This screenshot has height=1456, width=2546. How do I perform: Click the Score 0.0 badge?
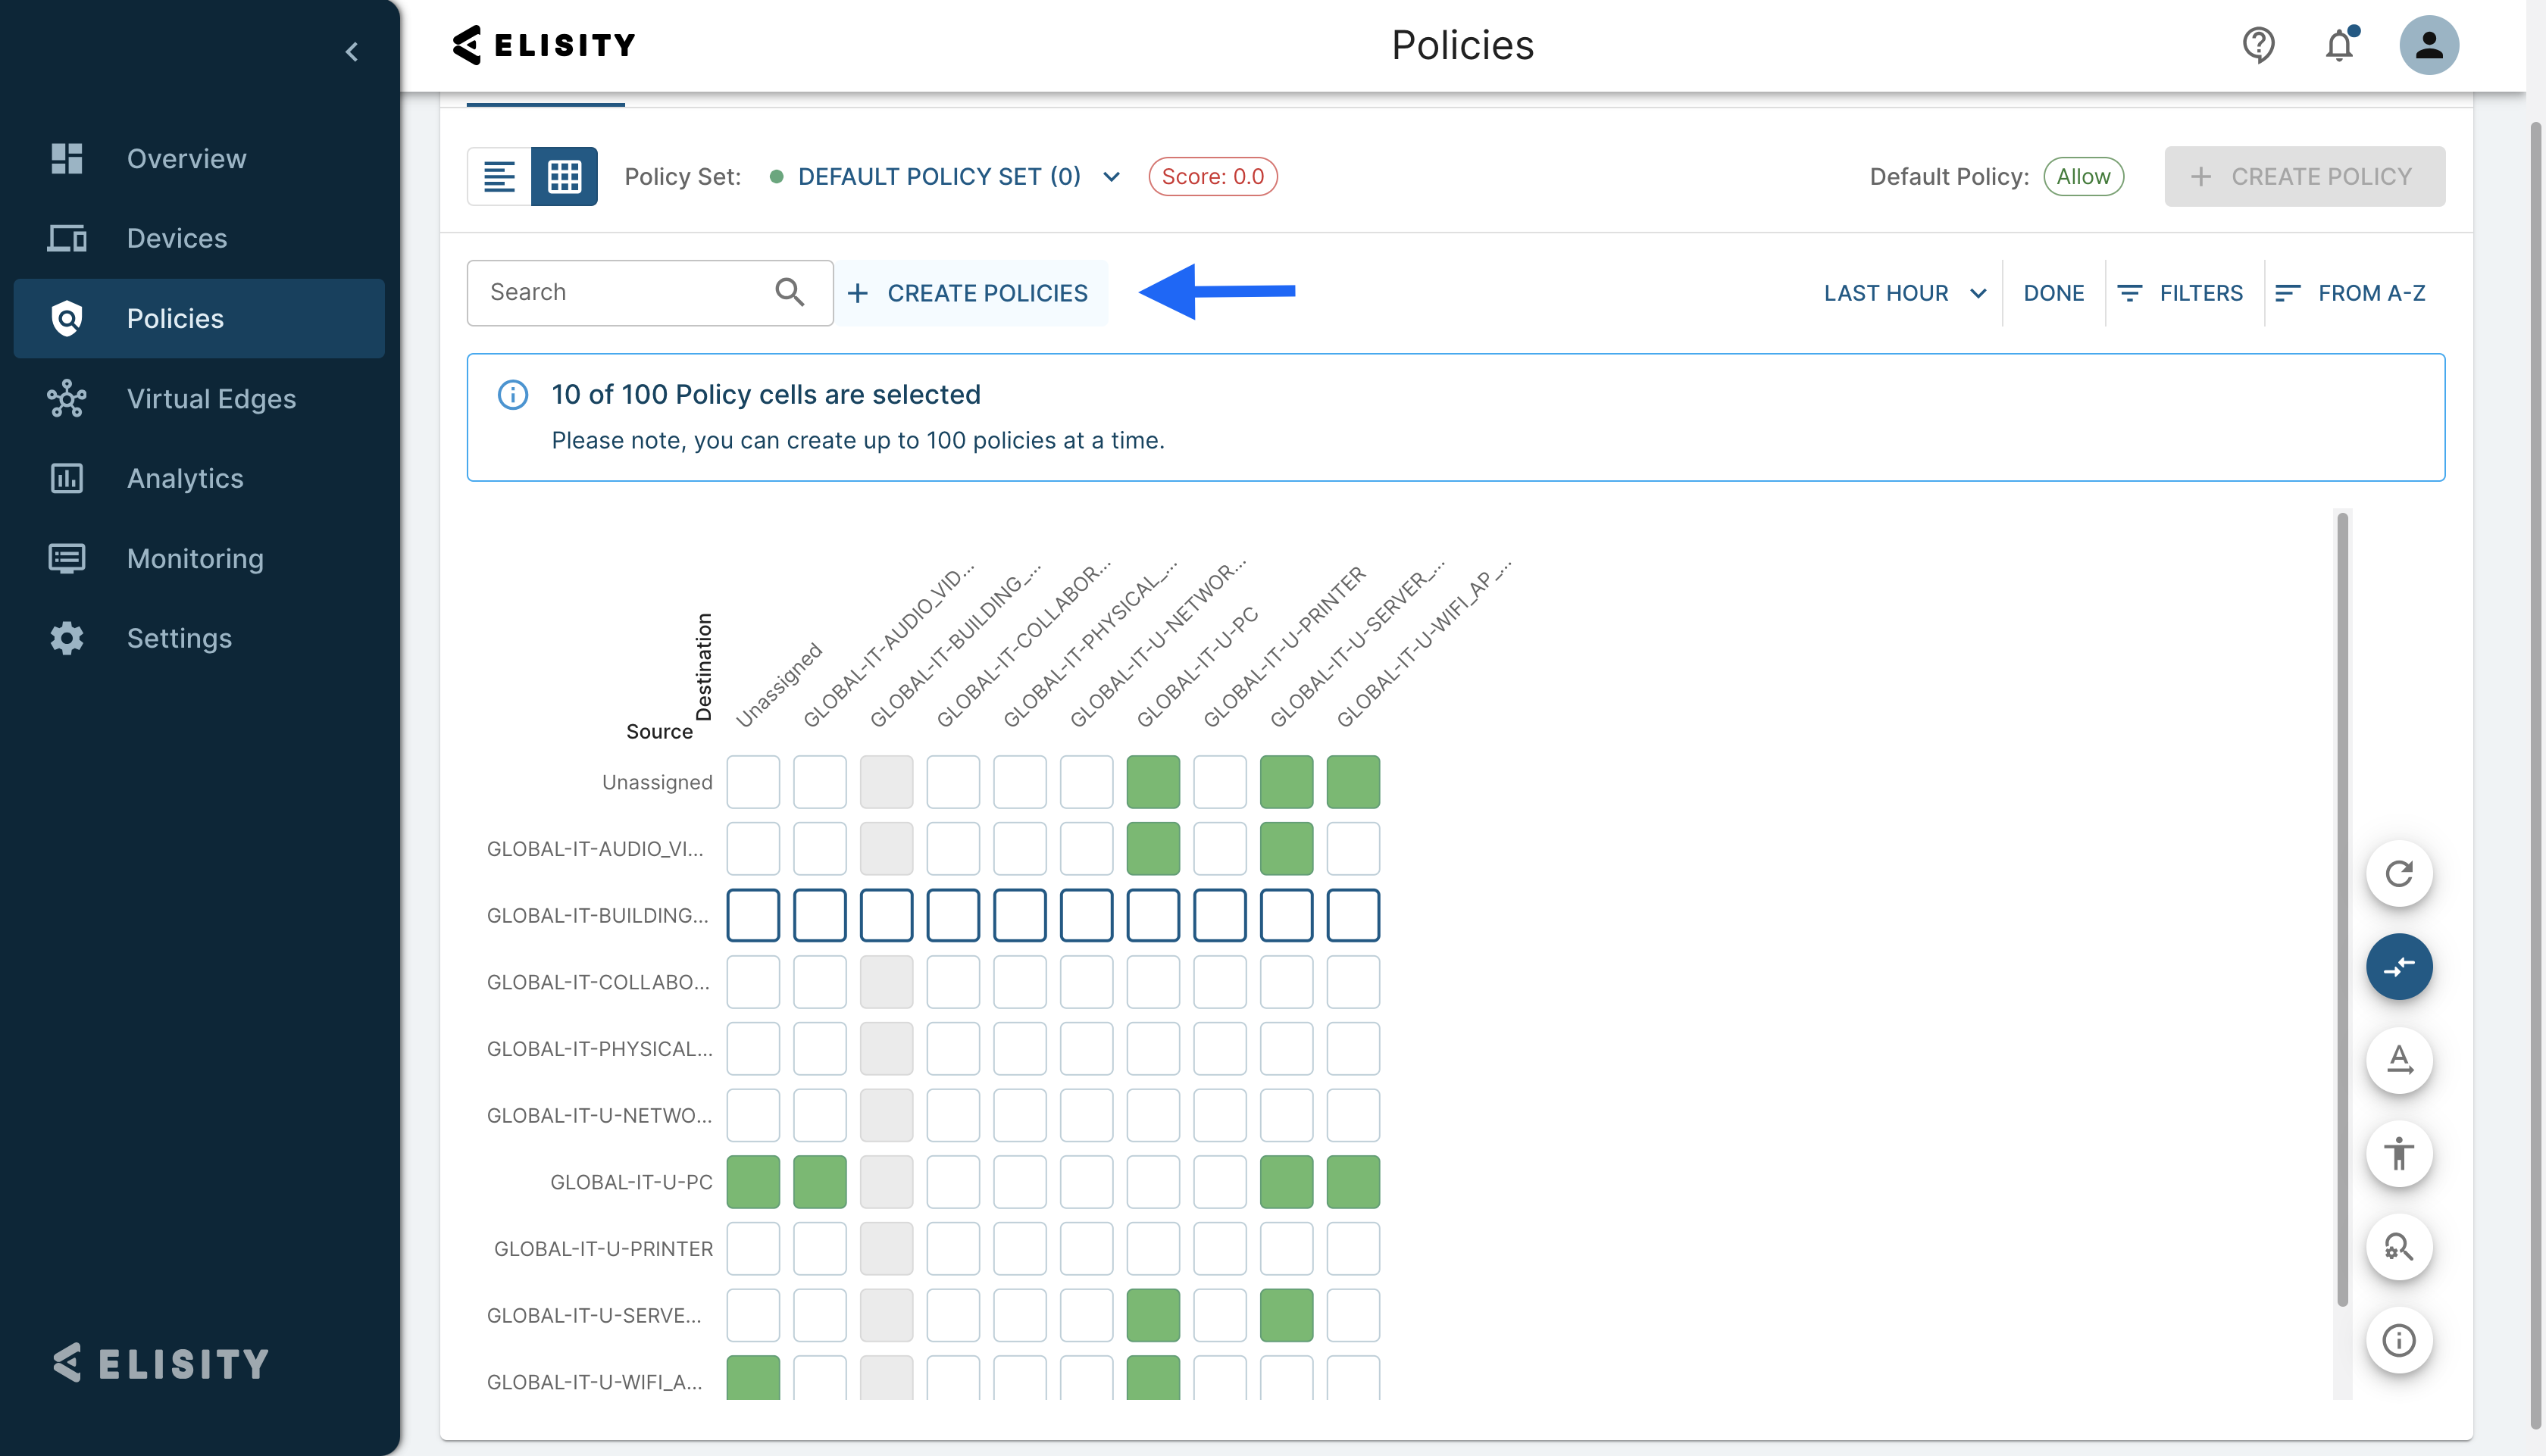coord(1212,177)
